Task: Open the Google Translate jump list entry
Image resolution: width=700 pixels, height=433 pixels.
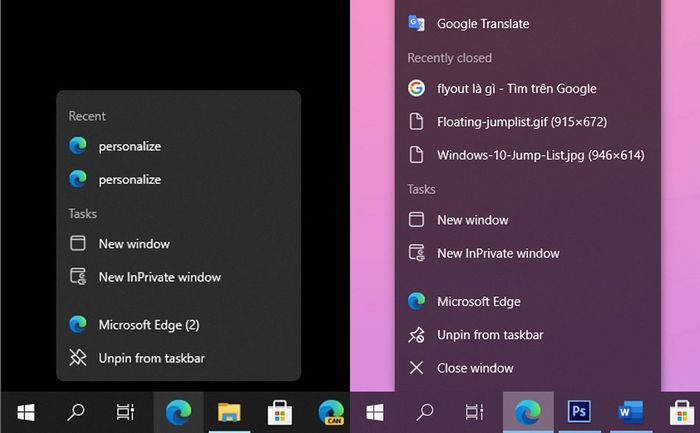Action: [x=482, y=23]
